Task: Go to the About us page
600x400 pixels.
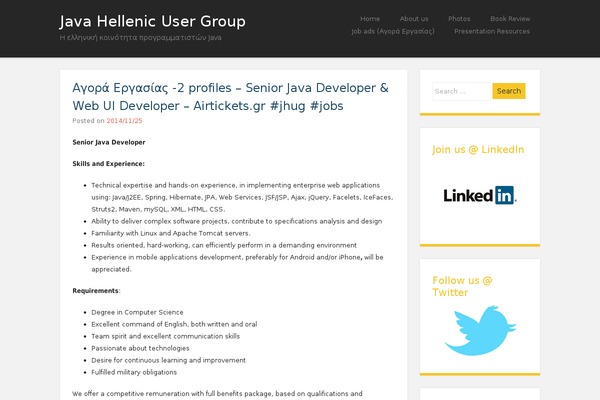Action: click(414, 19)
